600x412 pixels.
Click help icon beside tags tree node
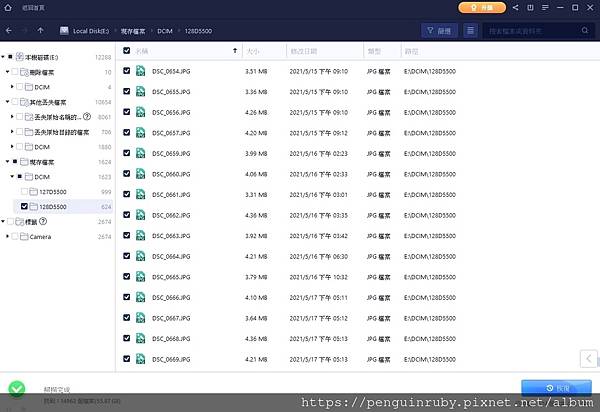43,221
